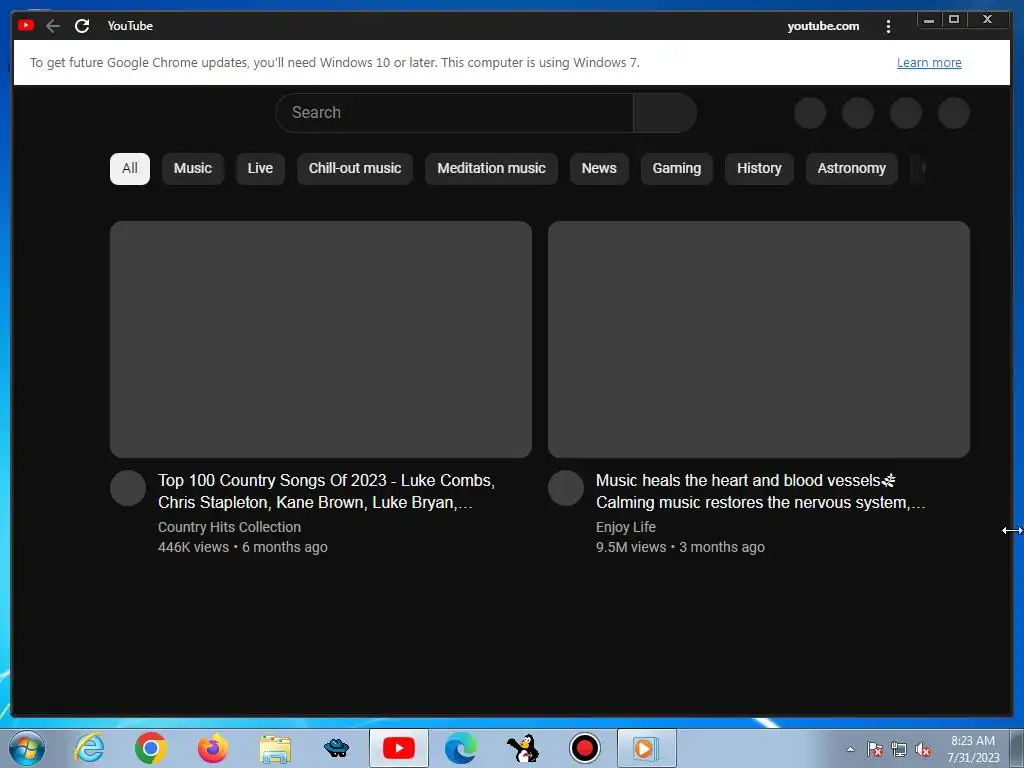1024x768 pixels.
Task: Open Music heals the heart video thumbnail
Action: coord(759,339)
